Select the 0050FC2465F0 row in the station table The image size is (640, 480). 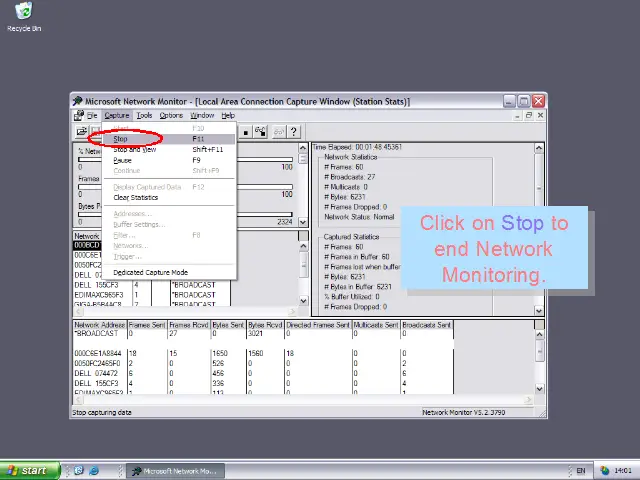tap(263, 363)
